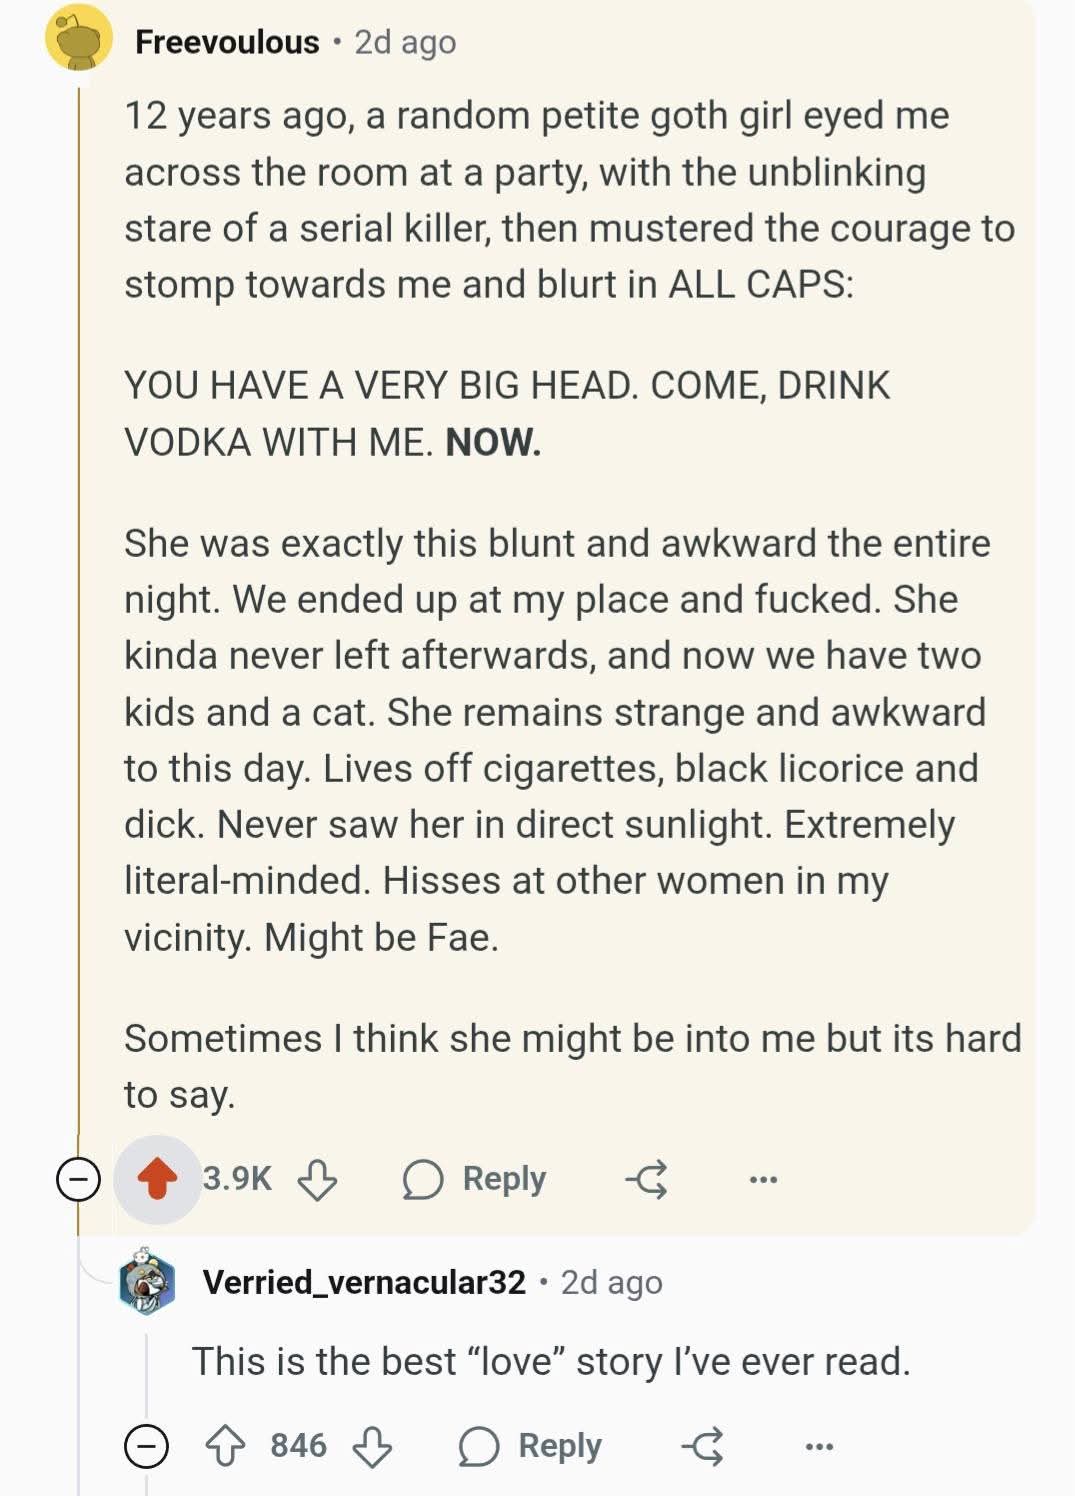The width and height of the screenshot is (1075, 1496).
Task: Open Verried_vernacular32 avatar
Action: click(147, 1282)
